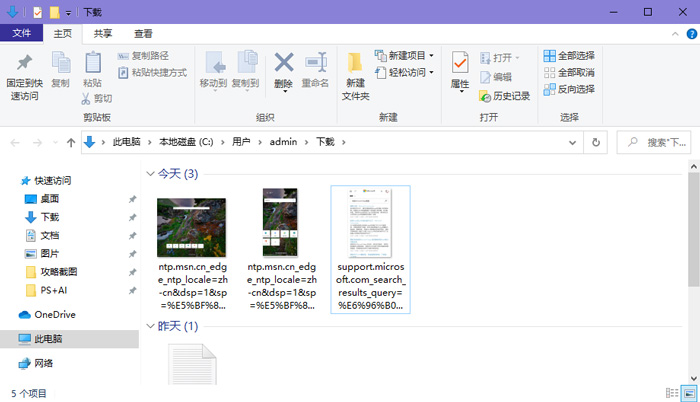Collapse the Yesterday (昨天) group

point(150,326)
